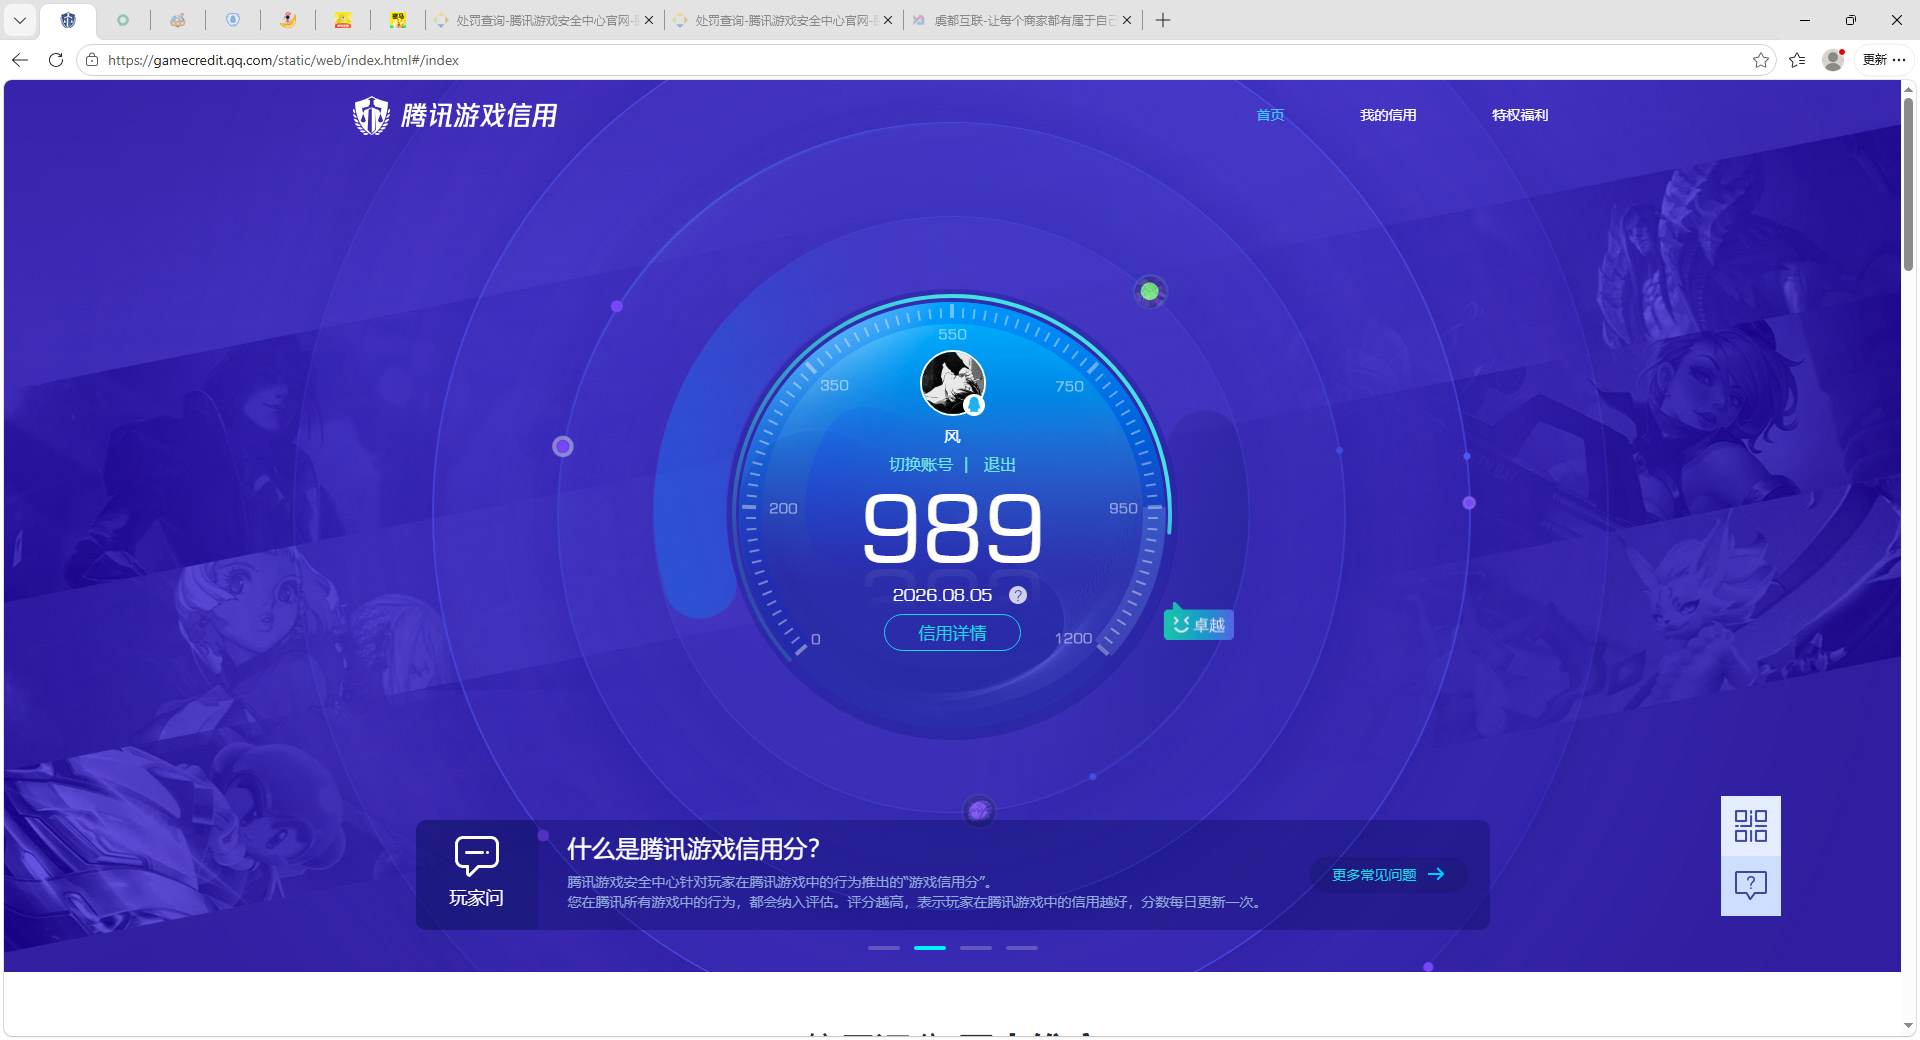Screen dimensions: 1920x1040
Task: Click the credit score 989
Action: click(x=952, y=528)
